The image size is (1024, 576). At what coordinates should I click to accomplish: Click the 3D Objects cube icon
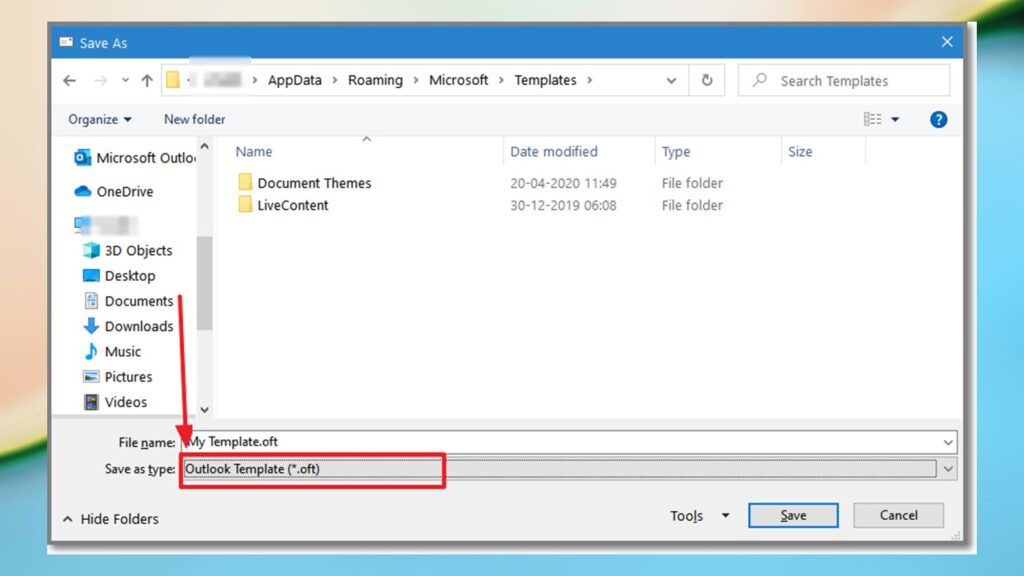click(91, 251)
